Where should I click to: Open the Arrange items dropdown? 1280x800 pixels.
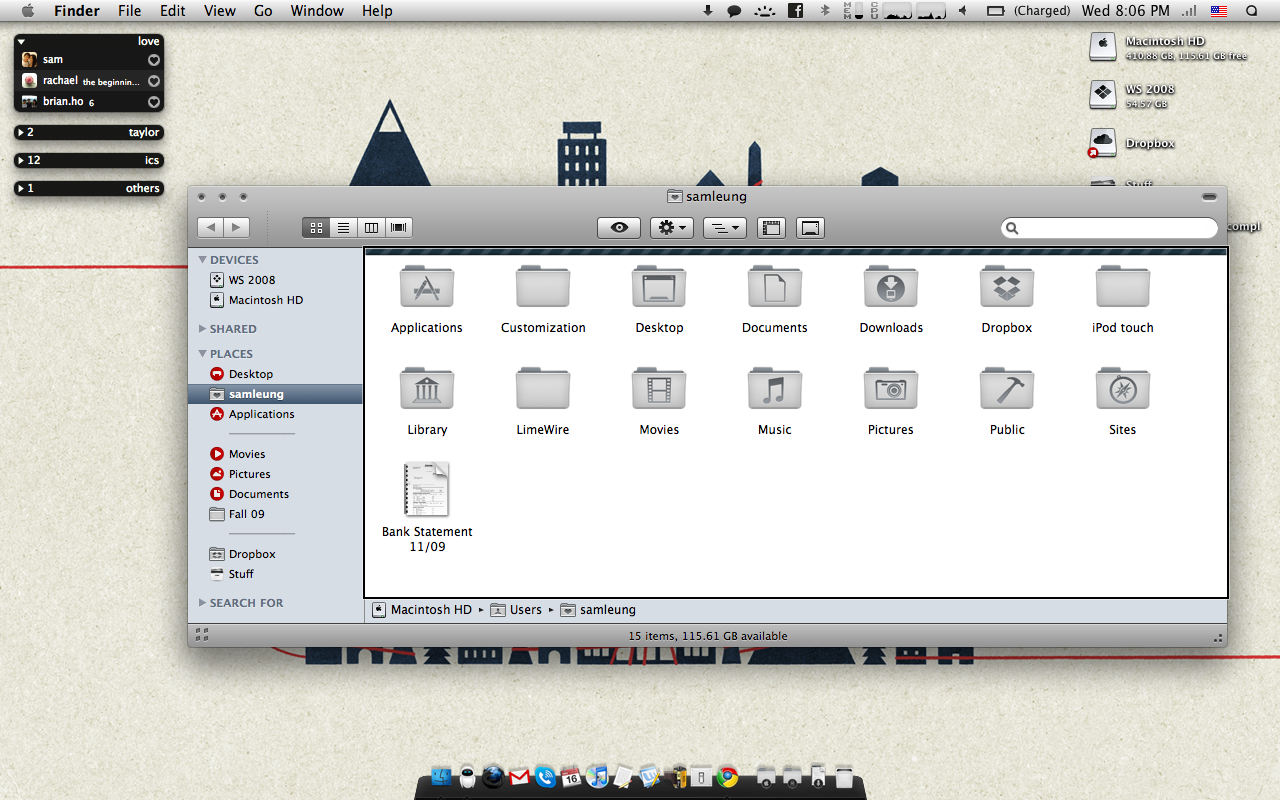pos(724,227)
